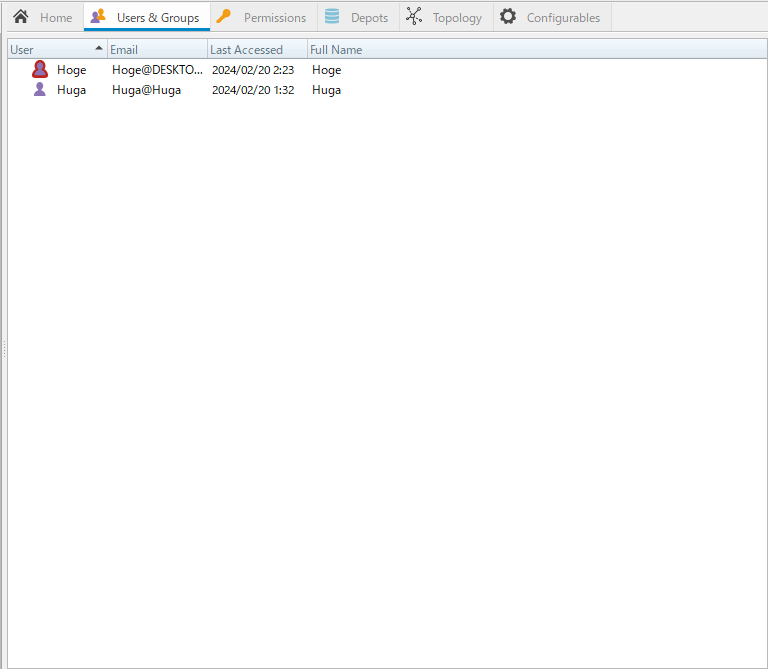This screenshot has width=768, height=669.
Task: Select the user name Hoge in User column
Action: pos(72,70)
